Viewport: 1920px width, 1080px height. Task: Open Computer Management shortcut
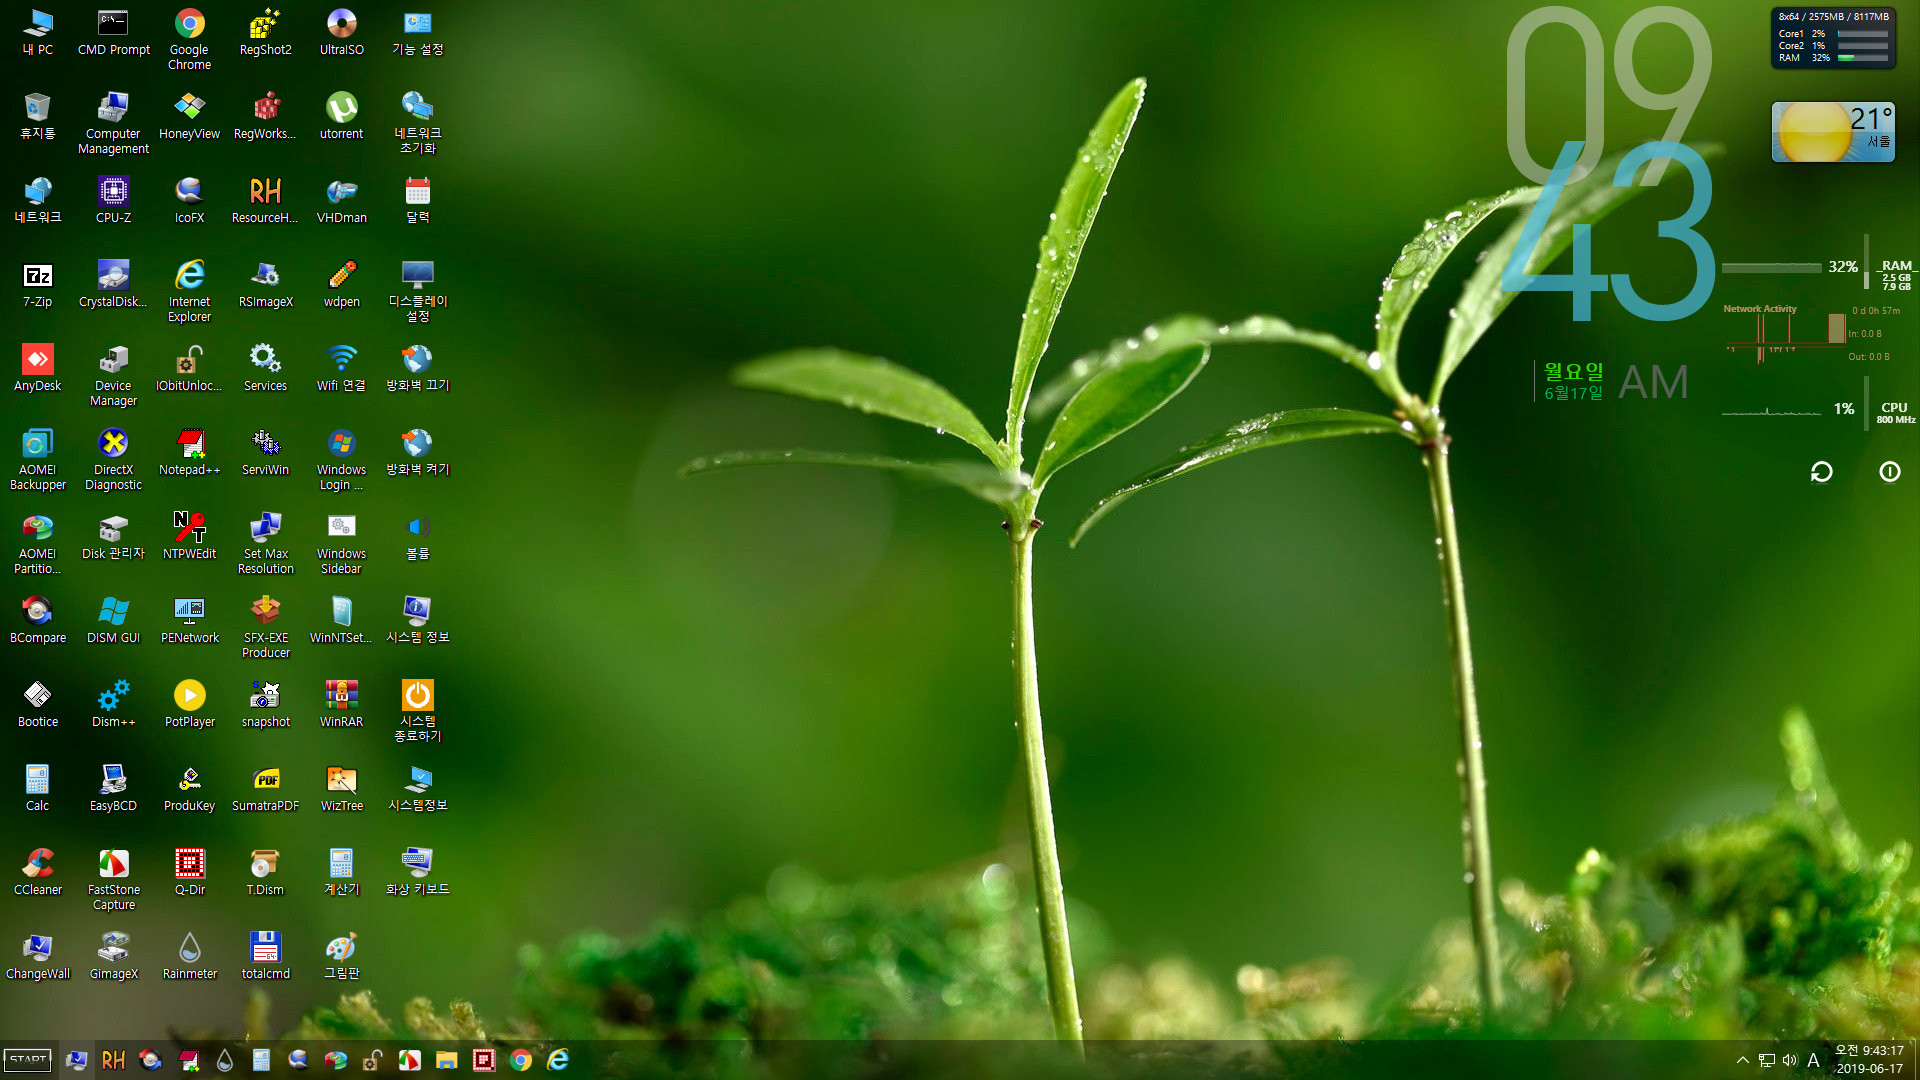tap(113, 124)
